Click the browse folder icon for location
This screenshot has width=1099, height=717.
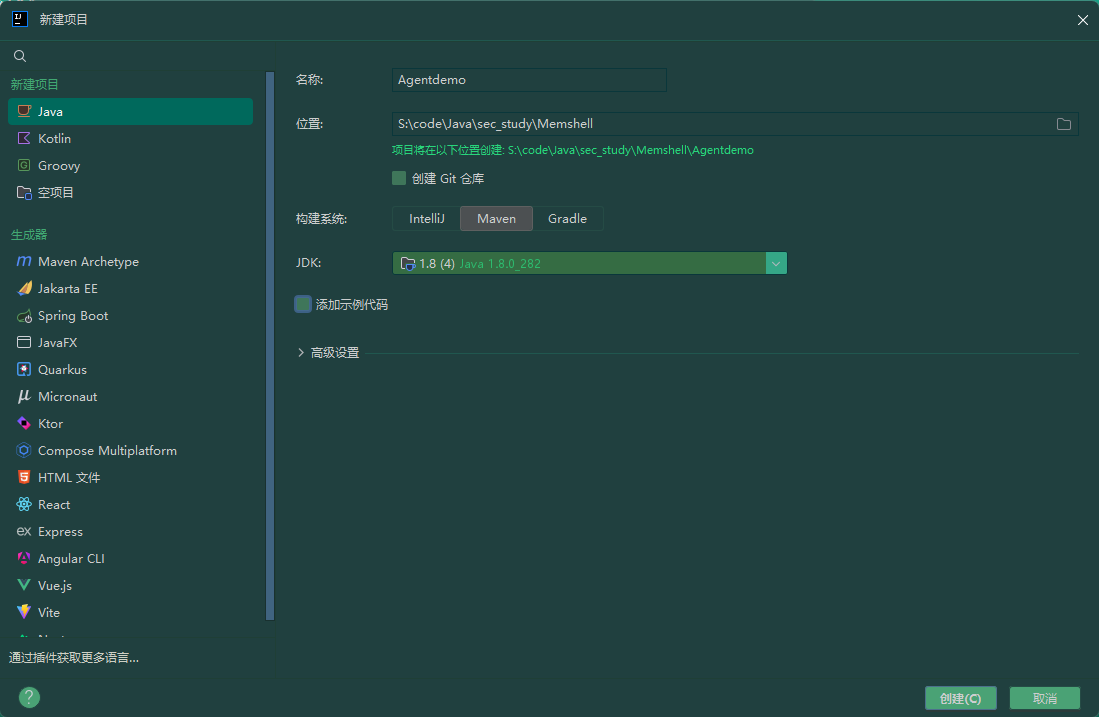point(1063,124)
